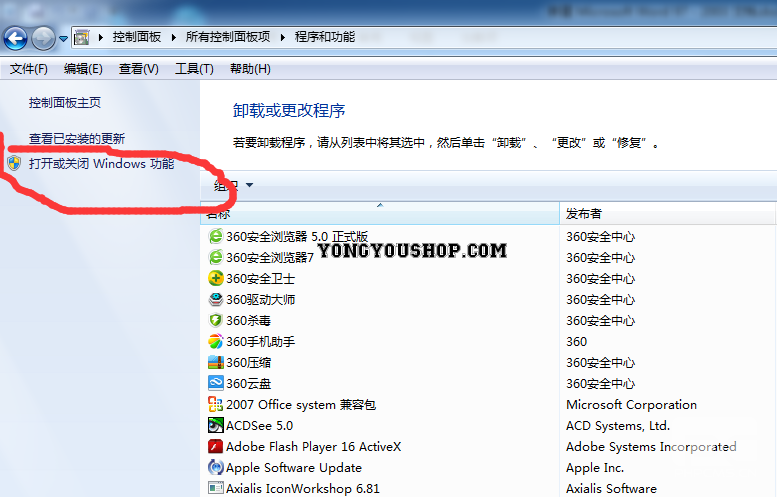Click the 360压缩 program name

(248, 363)
